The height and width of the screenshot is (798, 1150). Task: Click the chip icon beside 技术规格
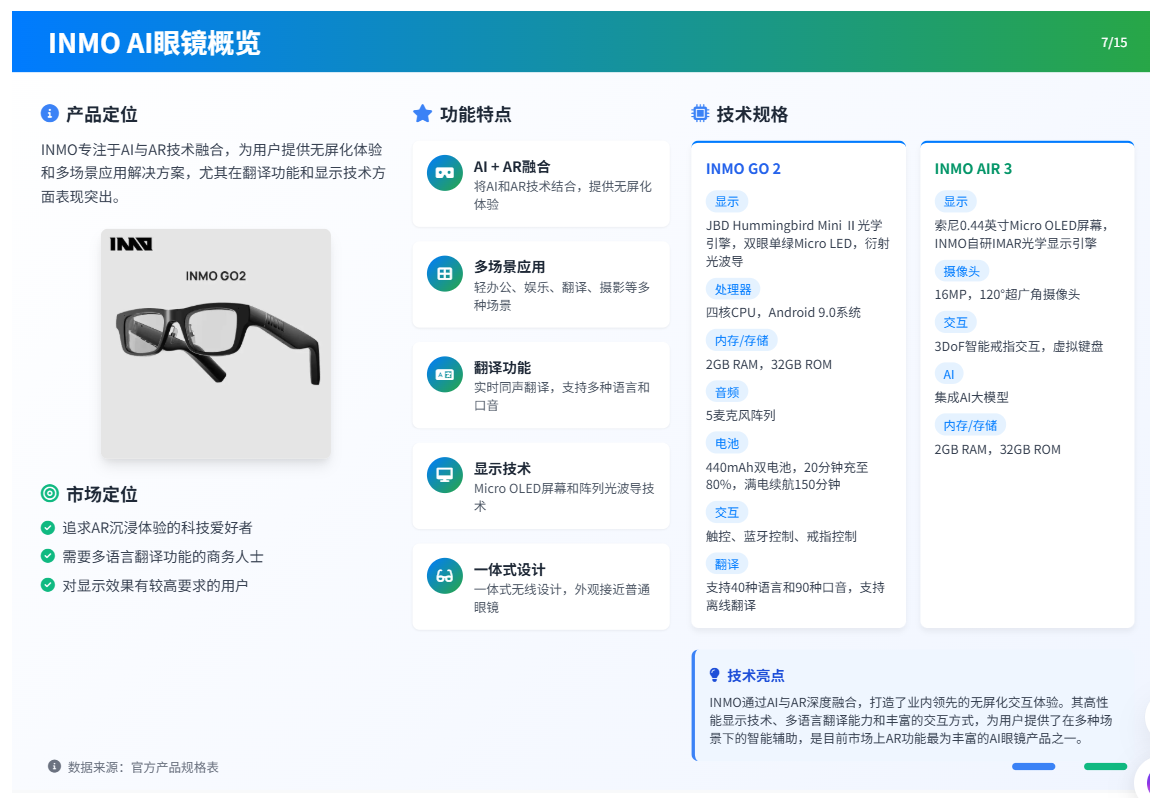pos(700,114)
